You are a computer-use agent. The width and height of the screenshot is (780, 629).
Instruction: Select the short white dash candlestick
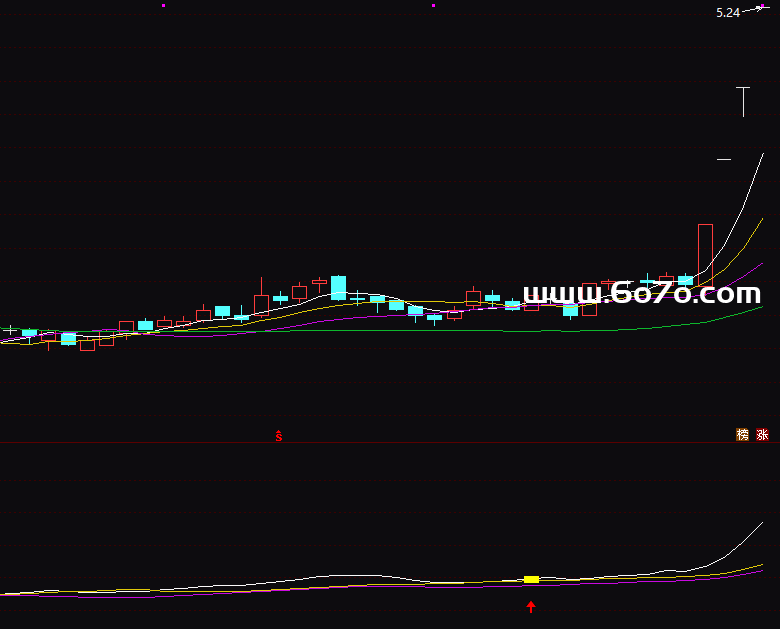pos(724,159)
